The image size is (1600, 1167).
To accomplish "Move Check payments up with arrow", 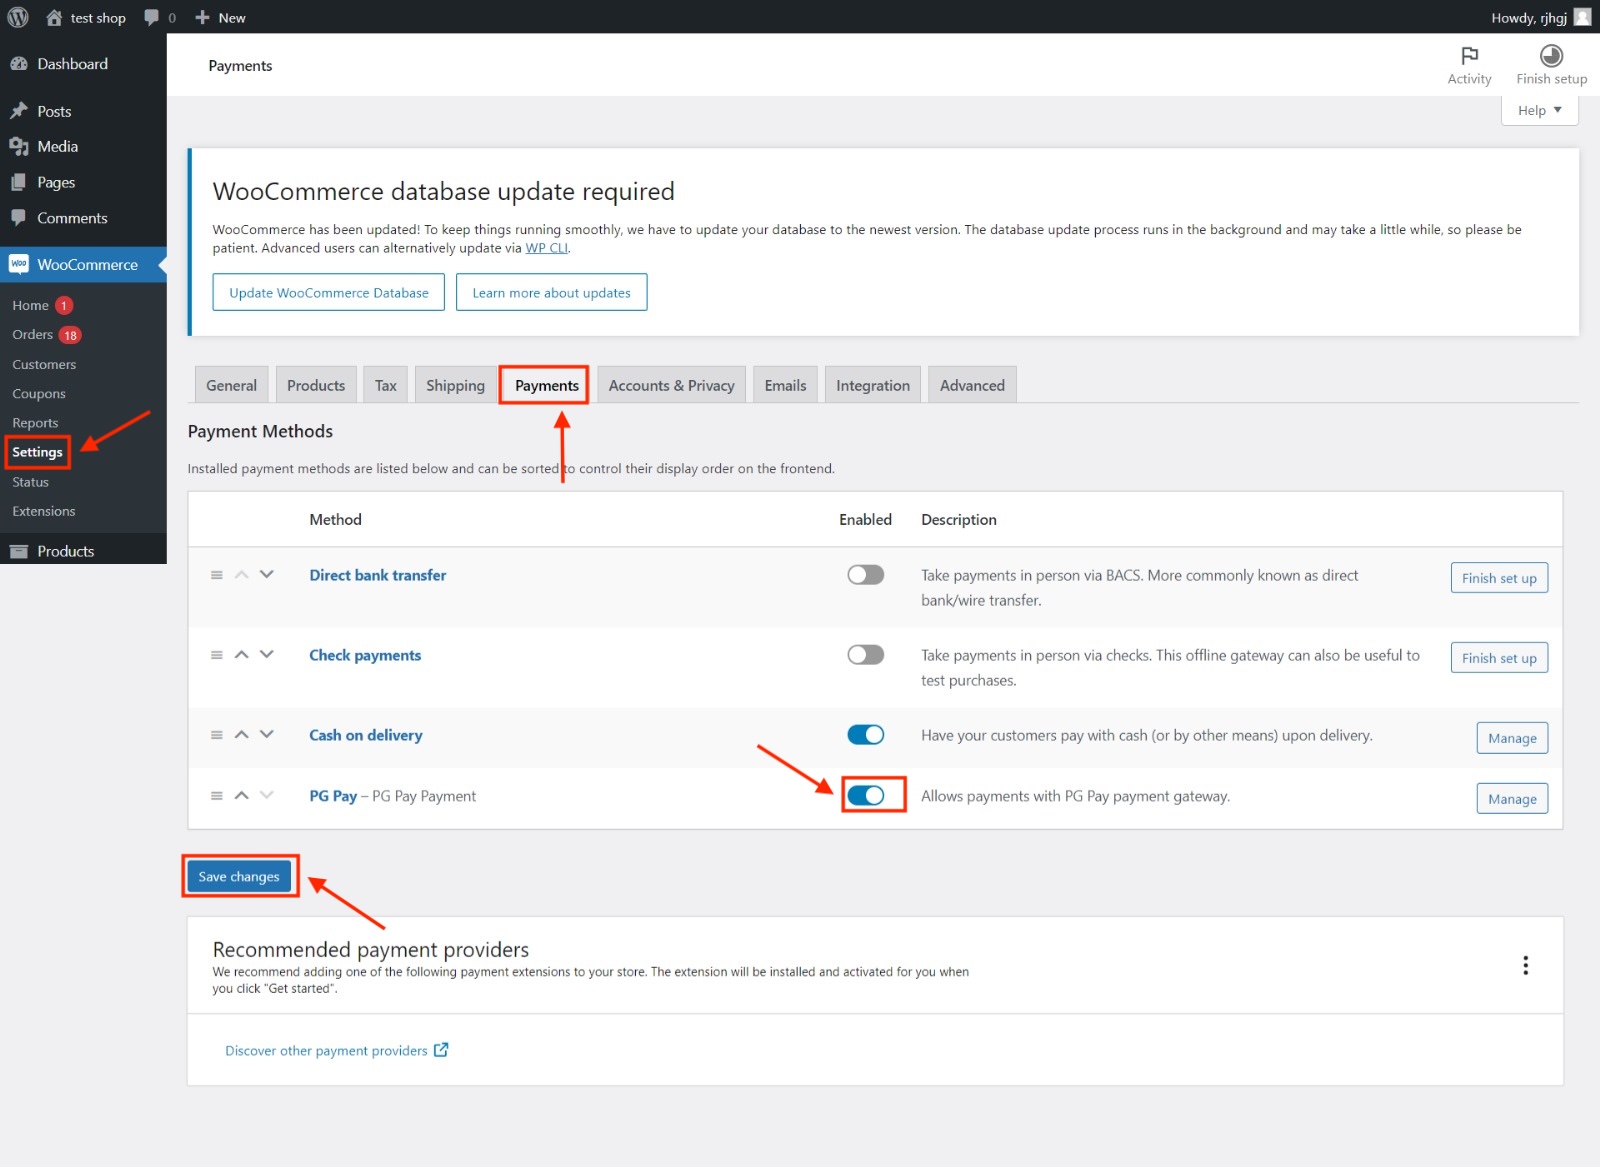I will [241, 655].
